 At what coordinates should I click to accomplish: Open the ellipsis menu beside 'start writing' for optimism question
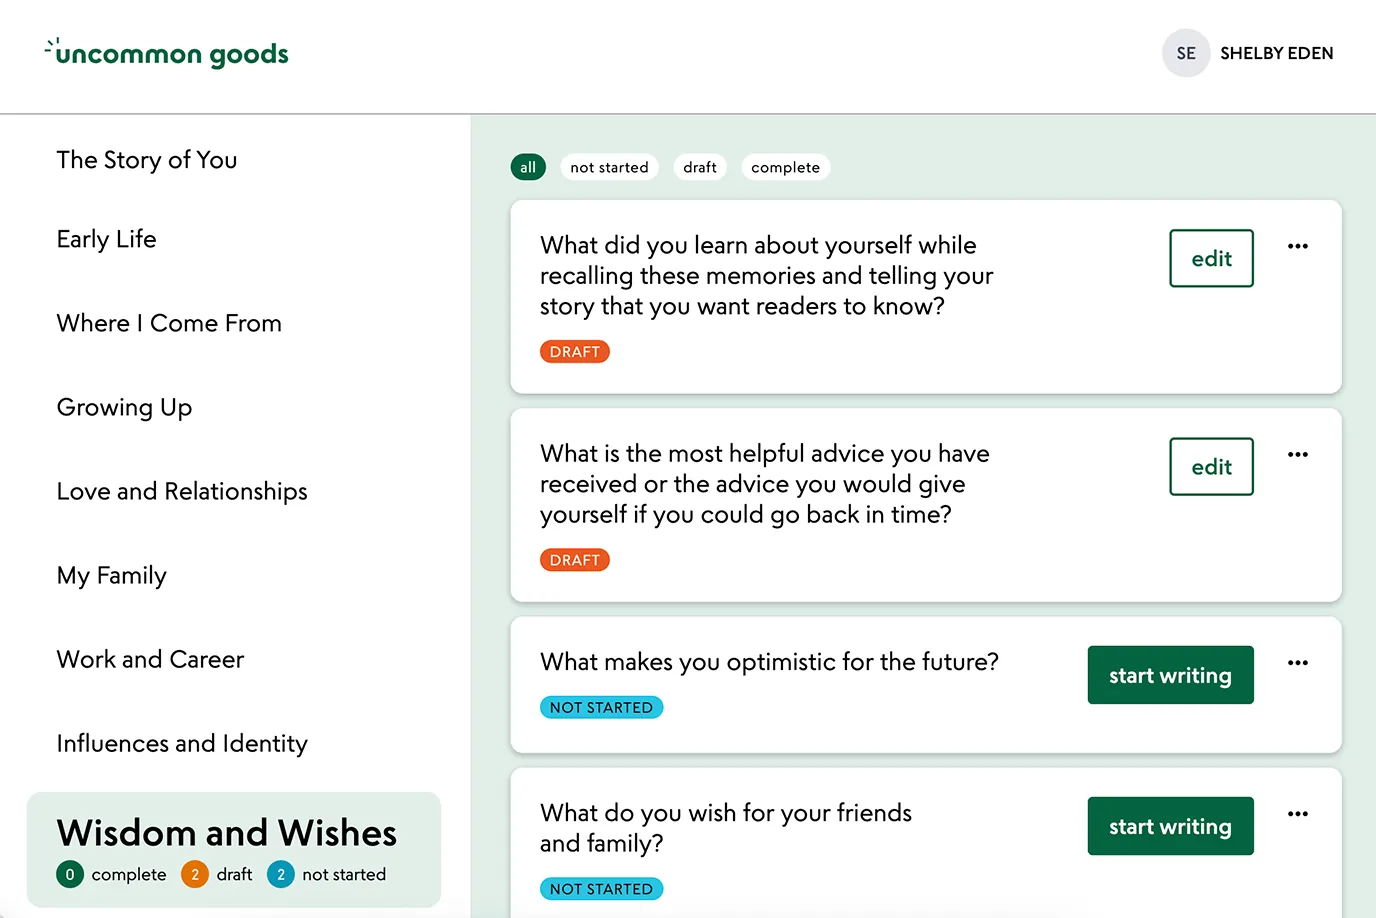click(1297, 662)
